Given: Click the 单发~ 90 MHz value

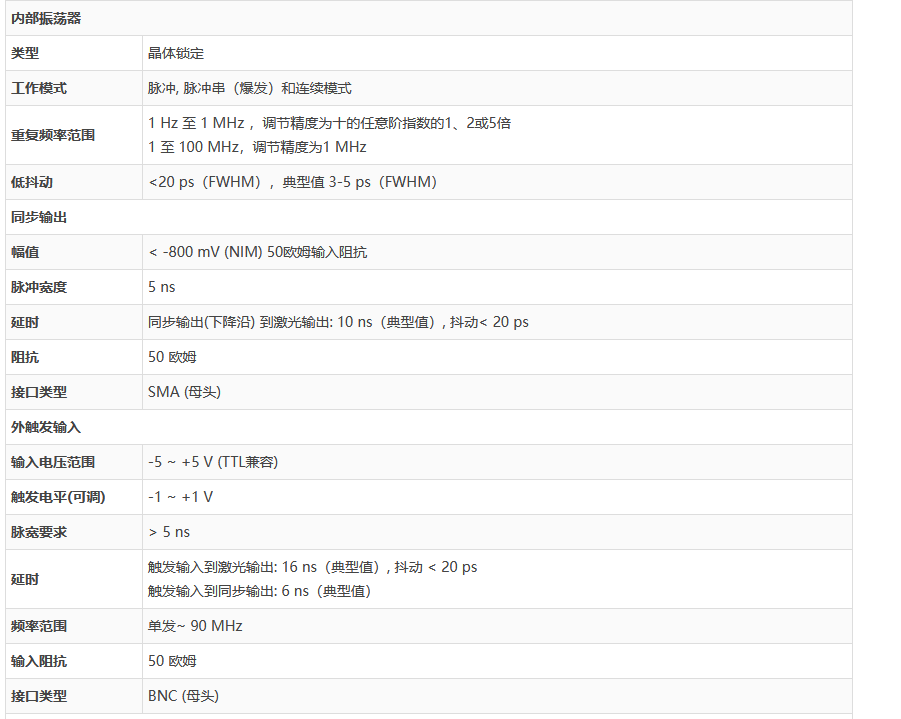Looking at the screenshot, I should (195, 626).
